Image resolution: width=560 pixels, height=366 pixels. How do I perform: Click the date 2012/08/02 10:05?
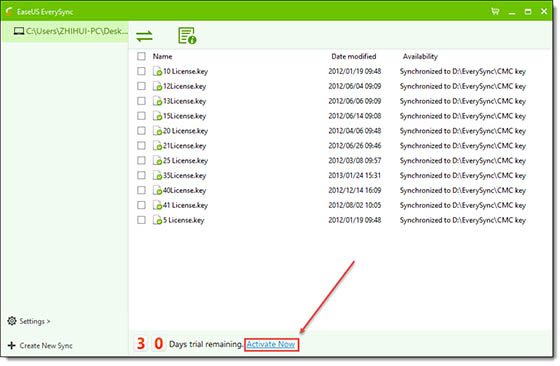click(x=355, y=205)
